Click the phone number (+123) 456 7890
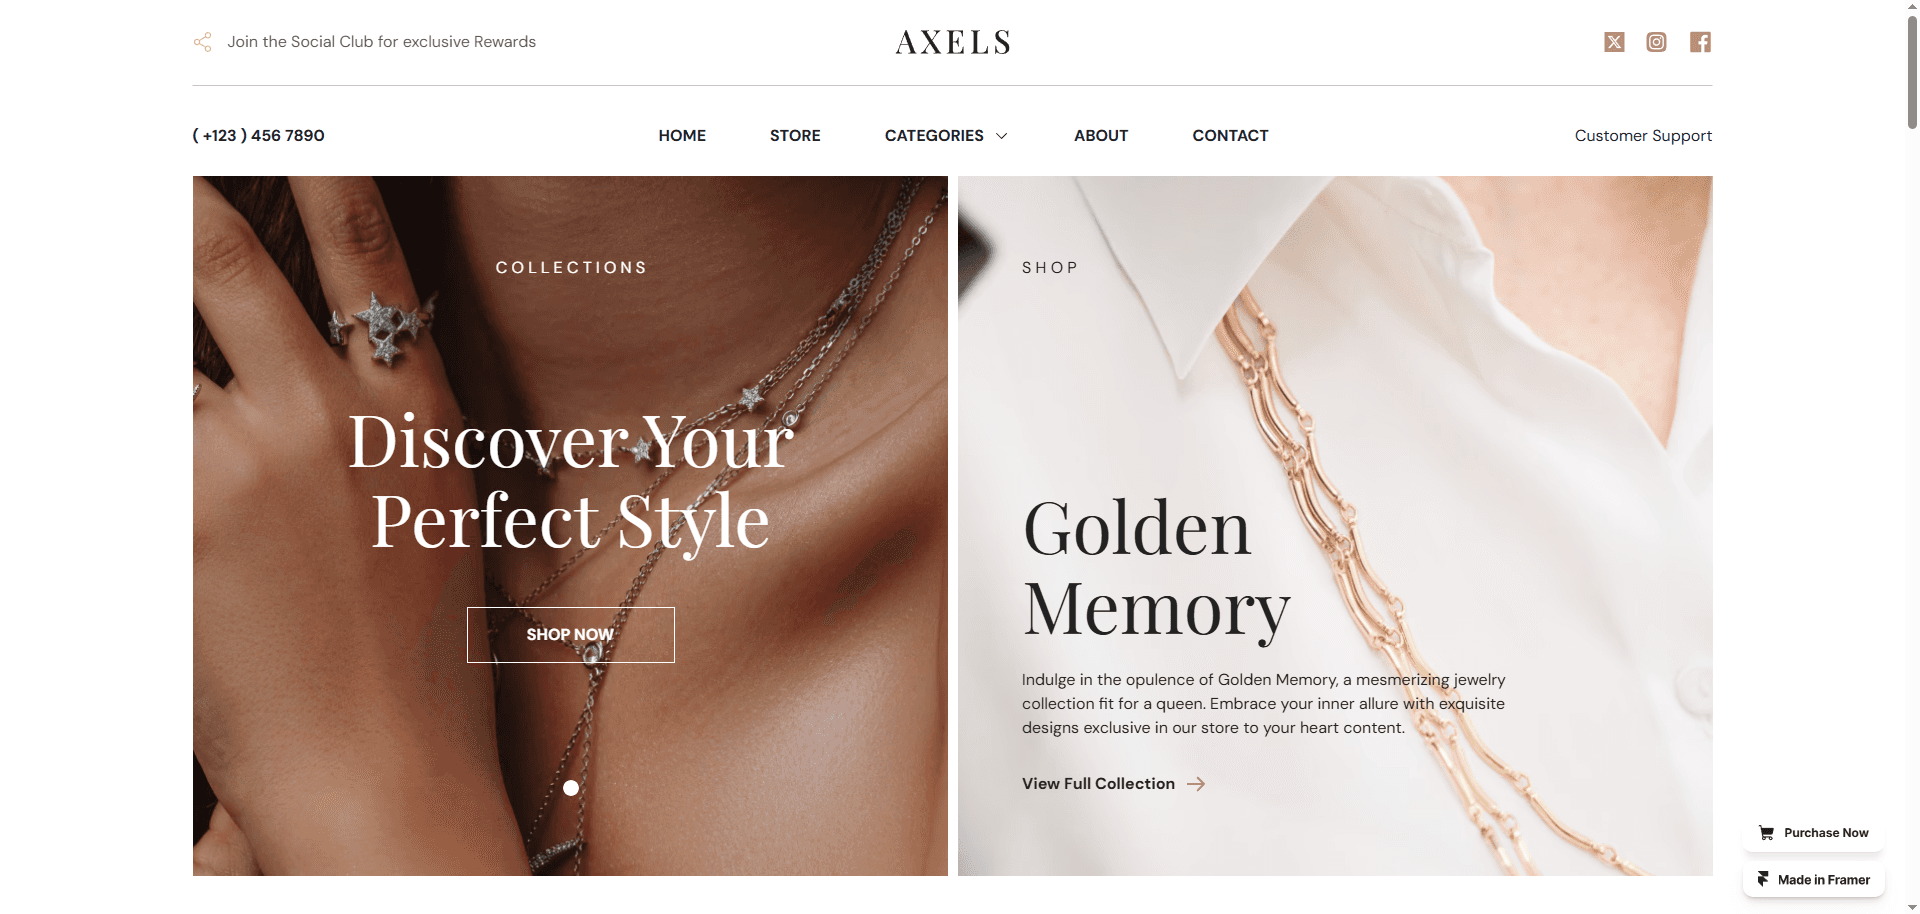 [x=258, y=136]
